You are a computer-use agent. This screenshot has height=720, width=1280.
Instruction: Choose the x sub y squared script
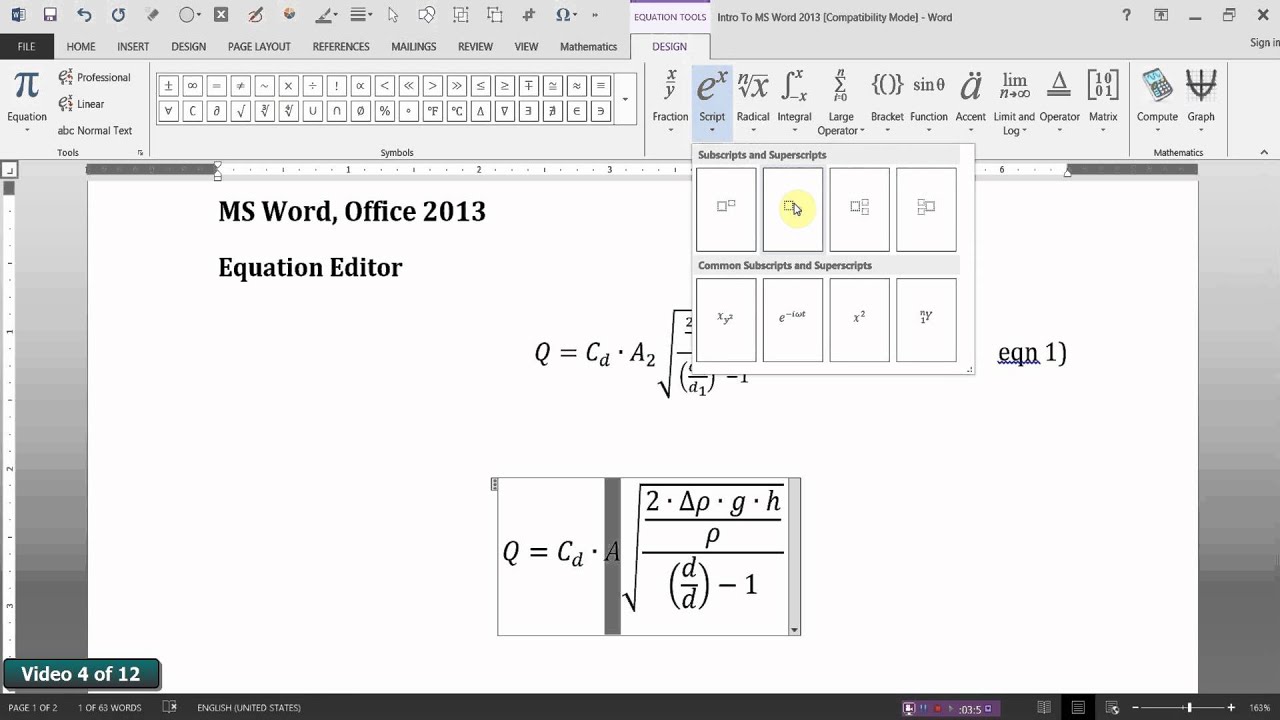tap(726, 319)
